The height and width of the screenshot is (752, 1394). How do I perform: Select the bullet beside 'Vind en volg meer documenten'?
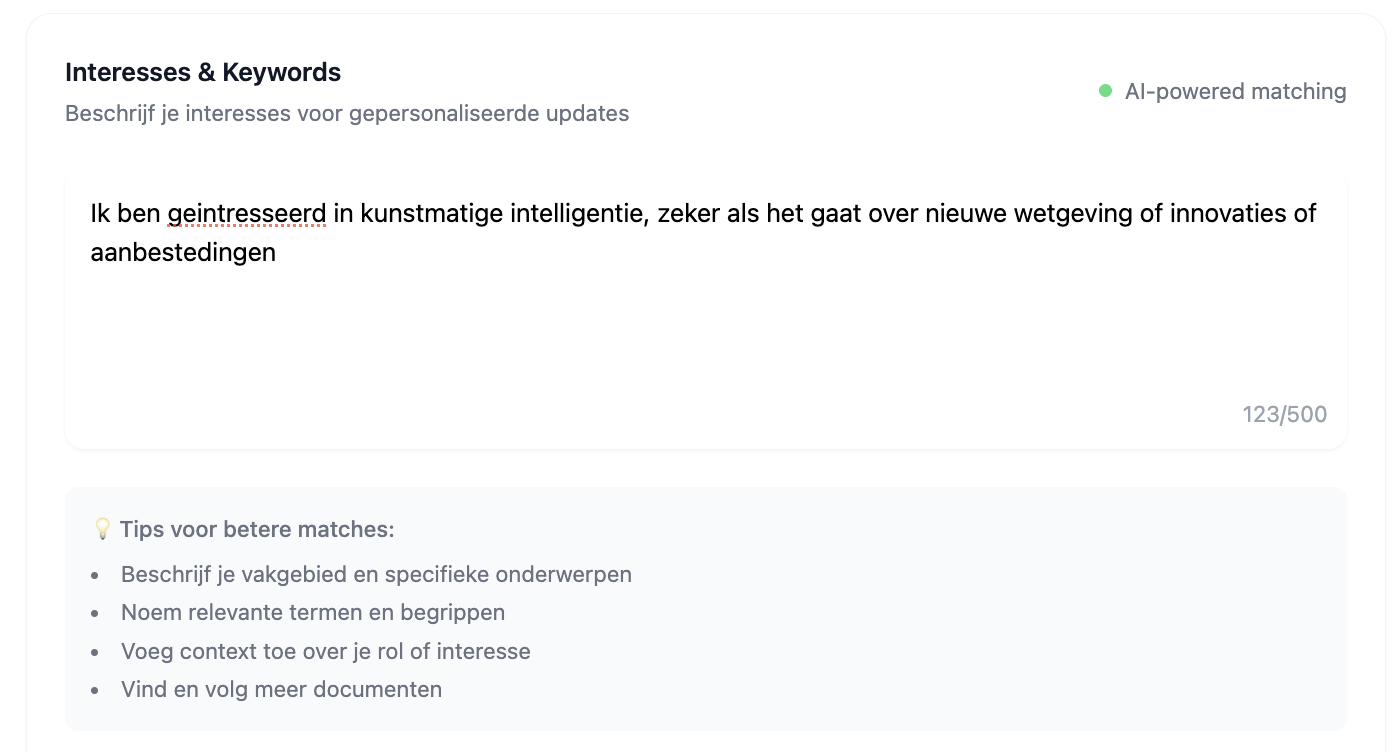(x=96, y=689)
